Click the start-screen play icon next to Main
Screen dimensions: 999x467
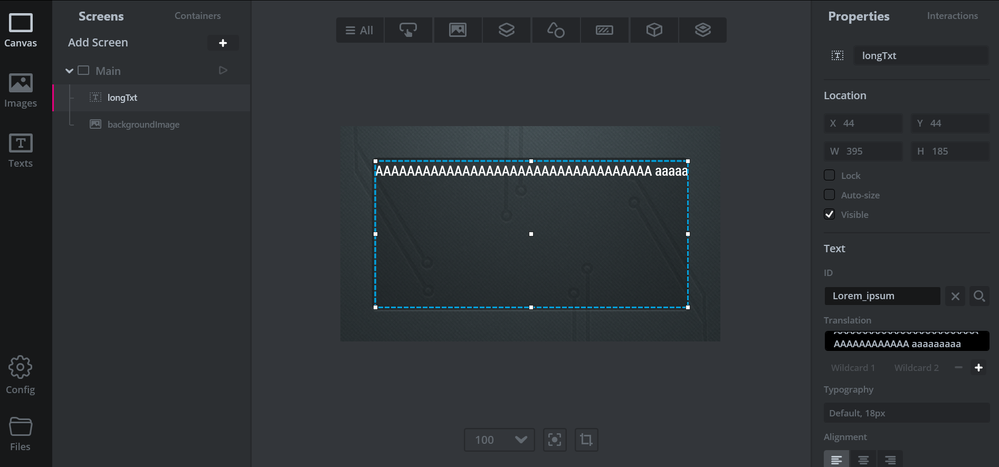(223, 70)
